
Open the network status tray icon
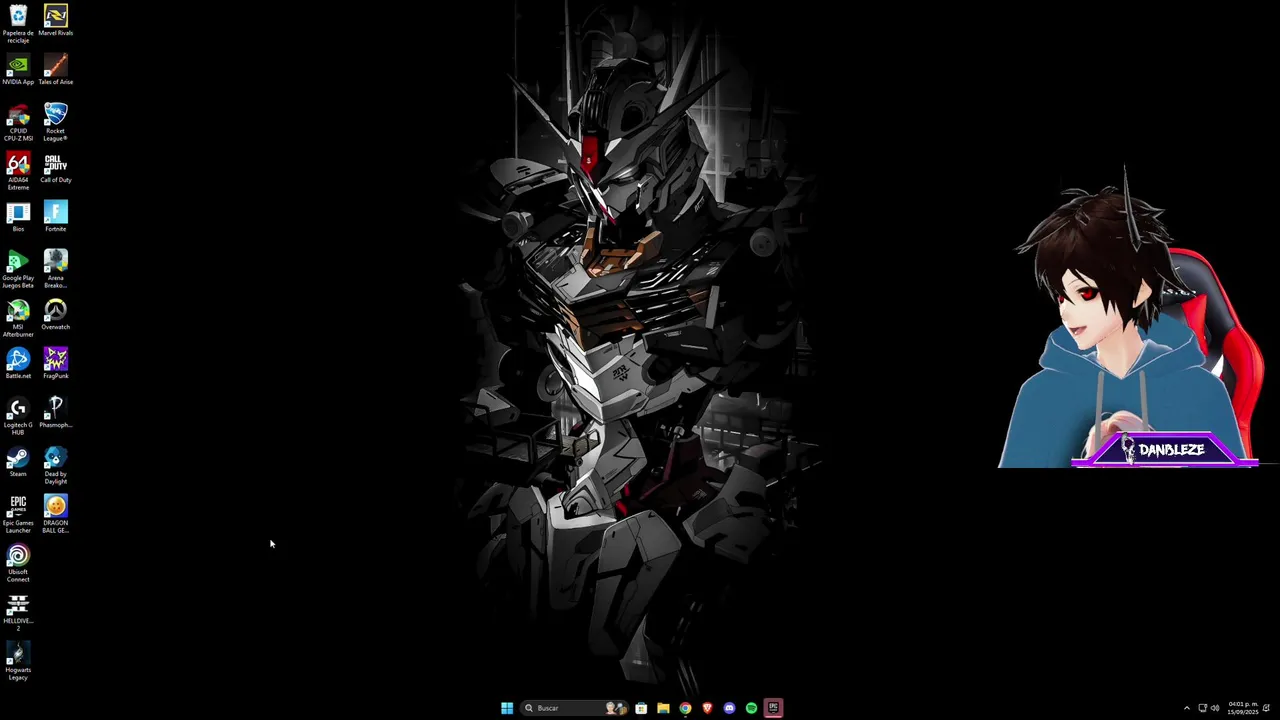1203,708
